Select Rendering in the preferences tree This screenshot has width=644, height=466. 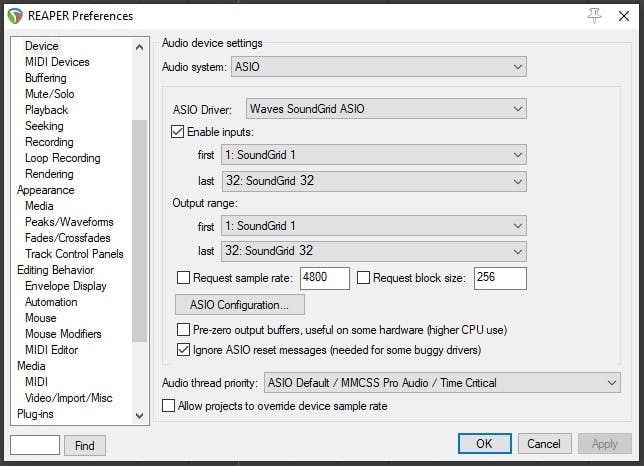click(x=49, y=174)
